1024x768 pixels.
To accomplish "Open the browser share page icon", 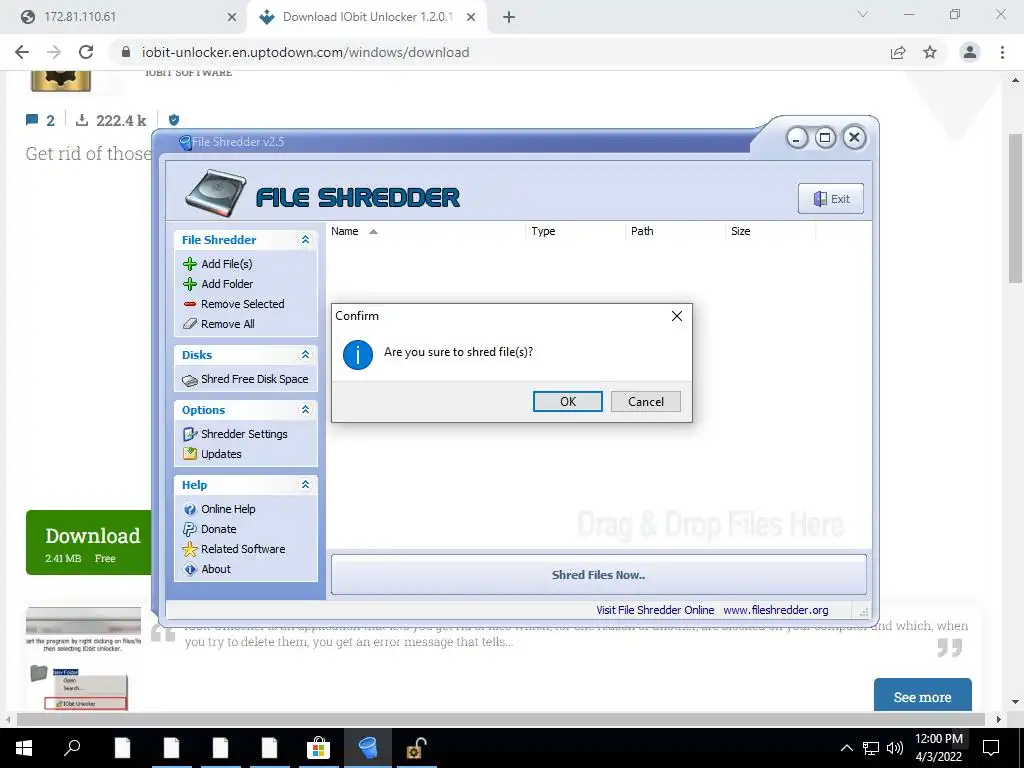I will pos(898,52).
